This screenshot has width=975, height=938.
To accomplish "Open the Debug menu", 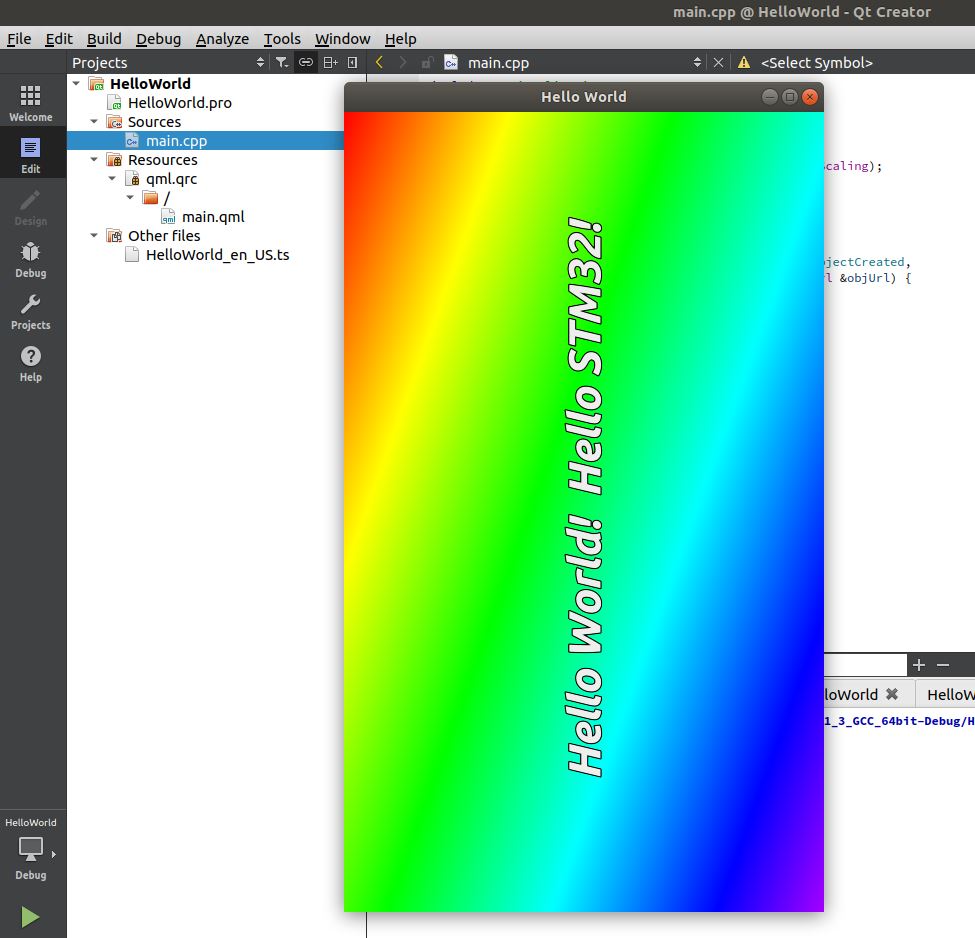I will tap(159, 39).
